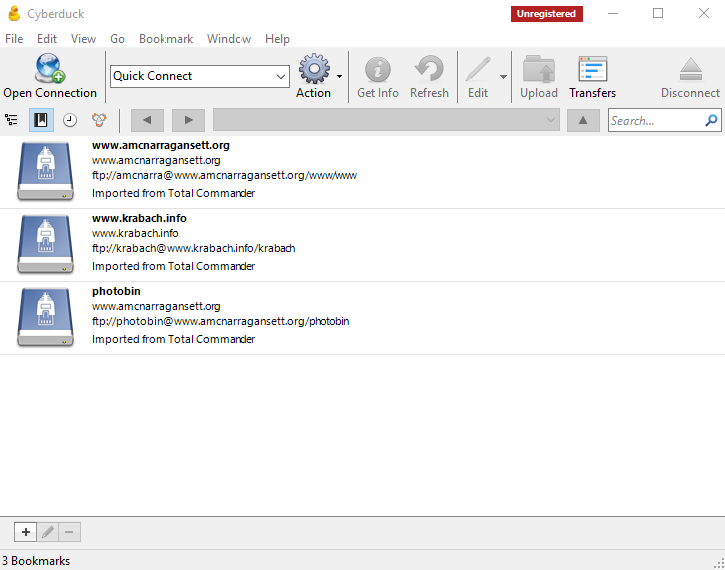Click the Disconnect eject icon
This screenshot has height=570, width=725.
pos(690,69)
